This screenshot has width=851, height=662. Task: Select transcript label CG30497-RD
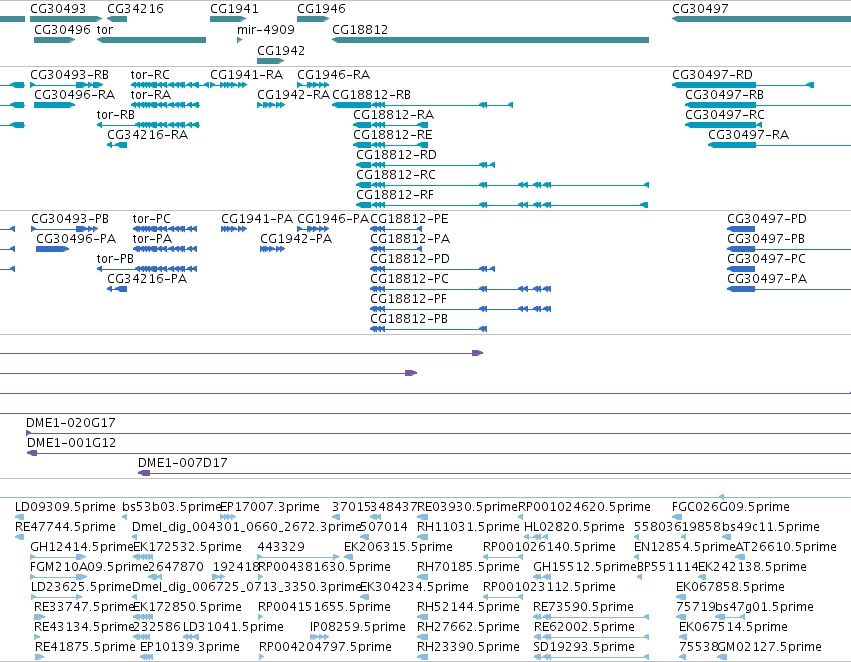[x=712, y=75]
